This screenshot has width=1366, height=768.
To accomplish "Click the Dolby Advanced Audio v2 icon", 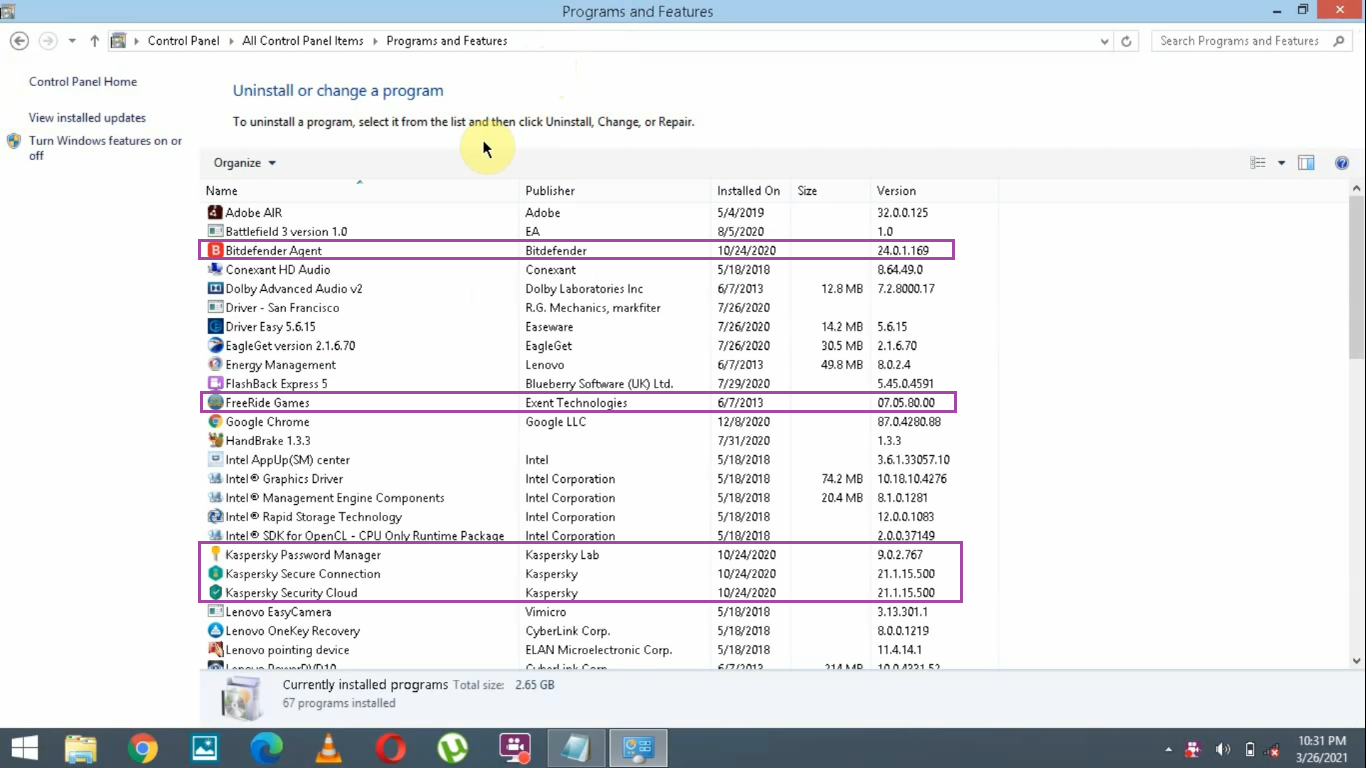I will click(215, 289).
